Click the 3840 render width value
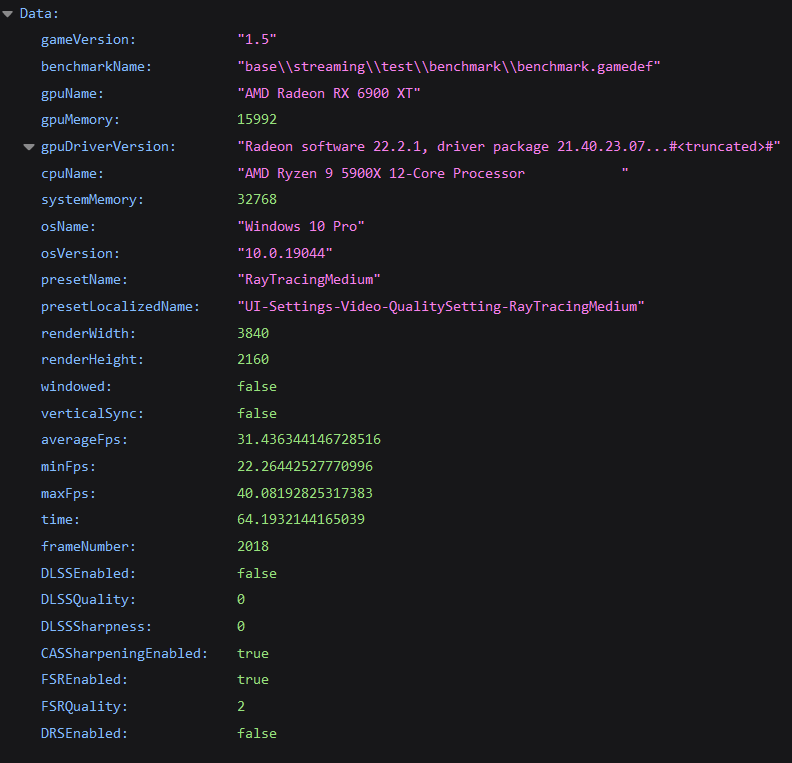The image size is (792, 763). [x=253, y=333]
